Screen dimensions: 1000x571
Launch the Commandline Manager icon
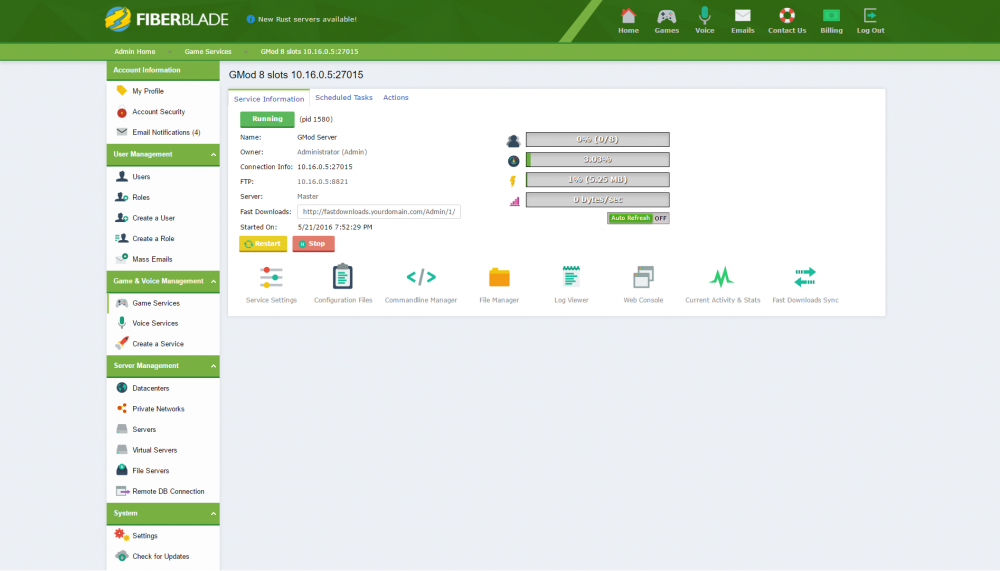(x=420, y=277)
